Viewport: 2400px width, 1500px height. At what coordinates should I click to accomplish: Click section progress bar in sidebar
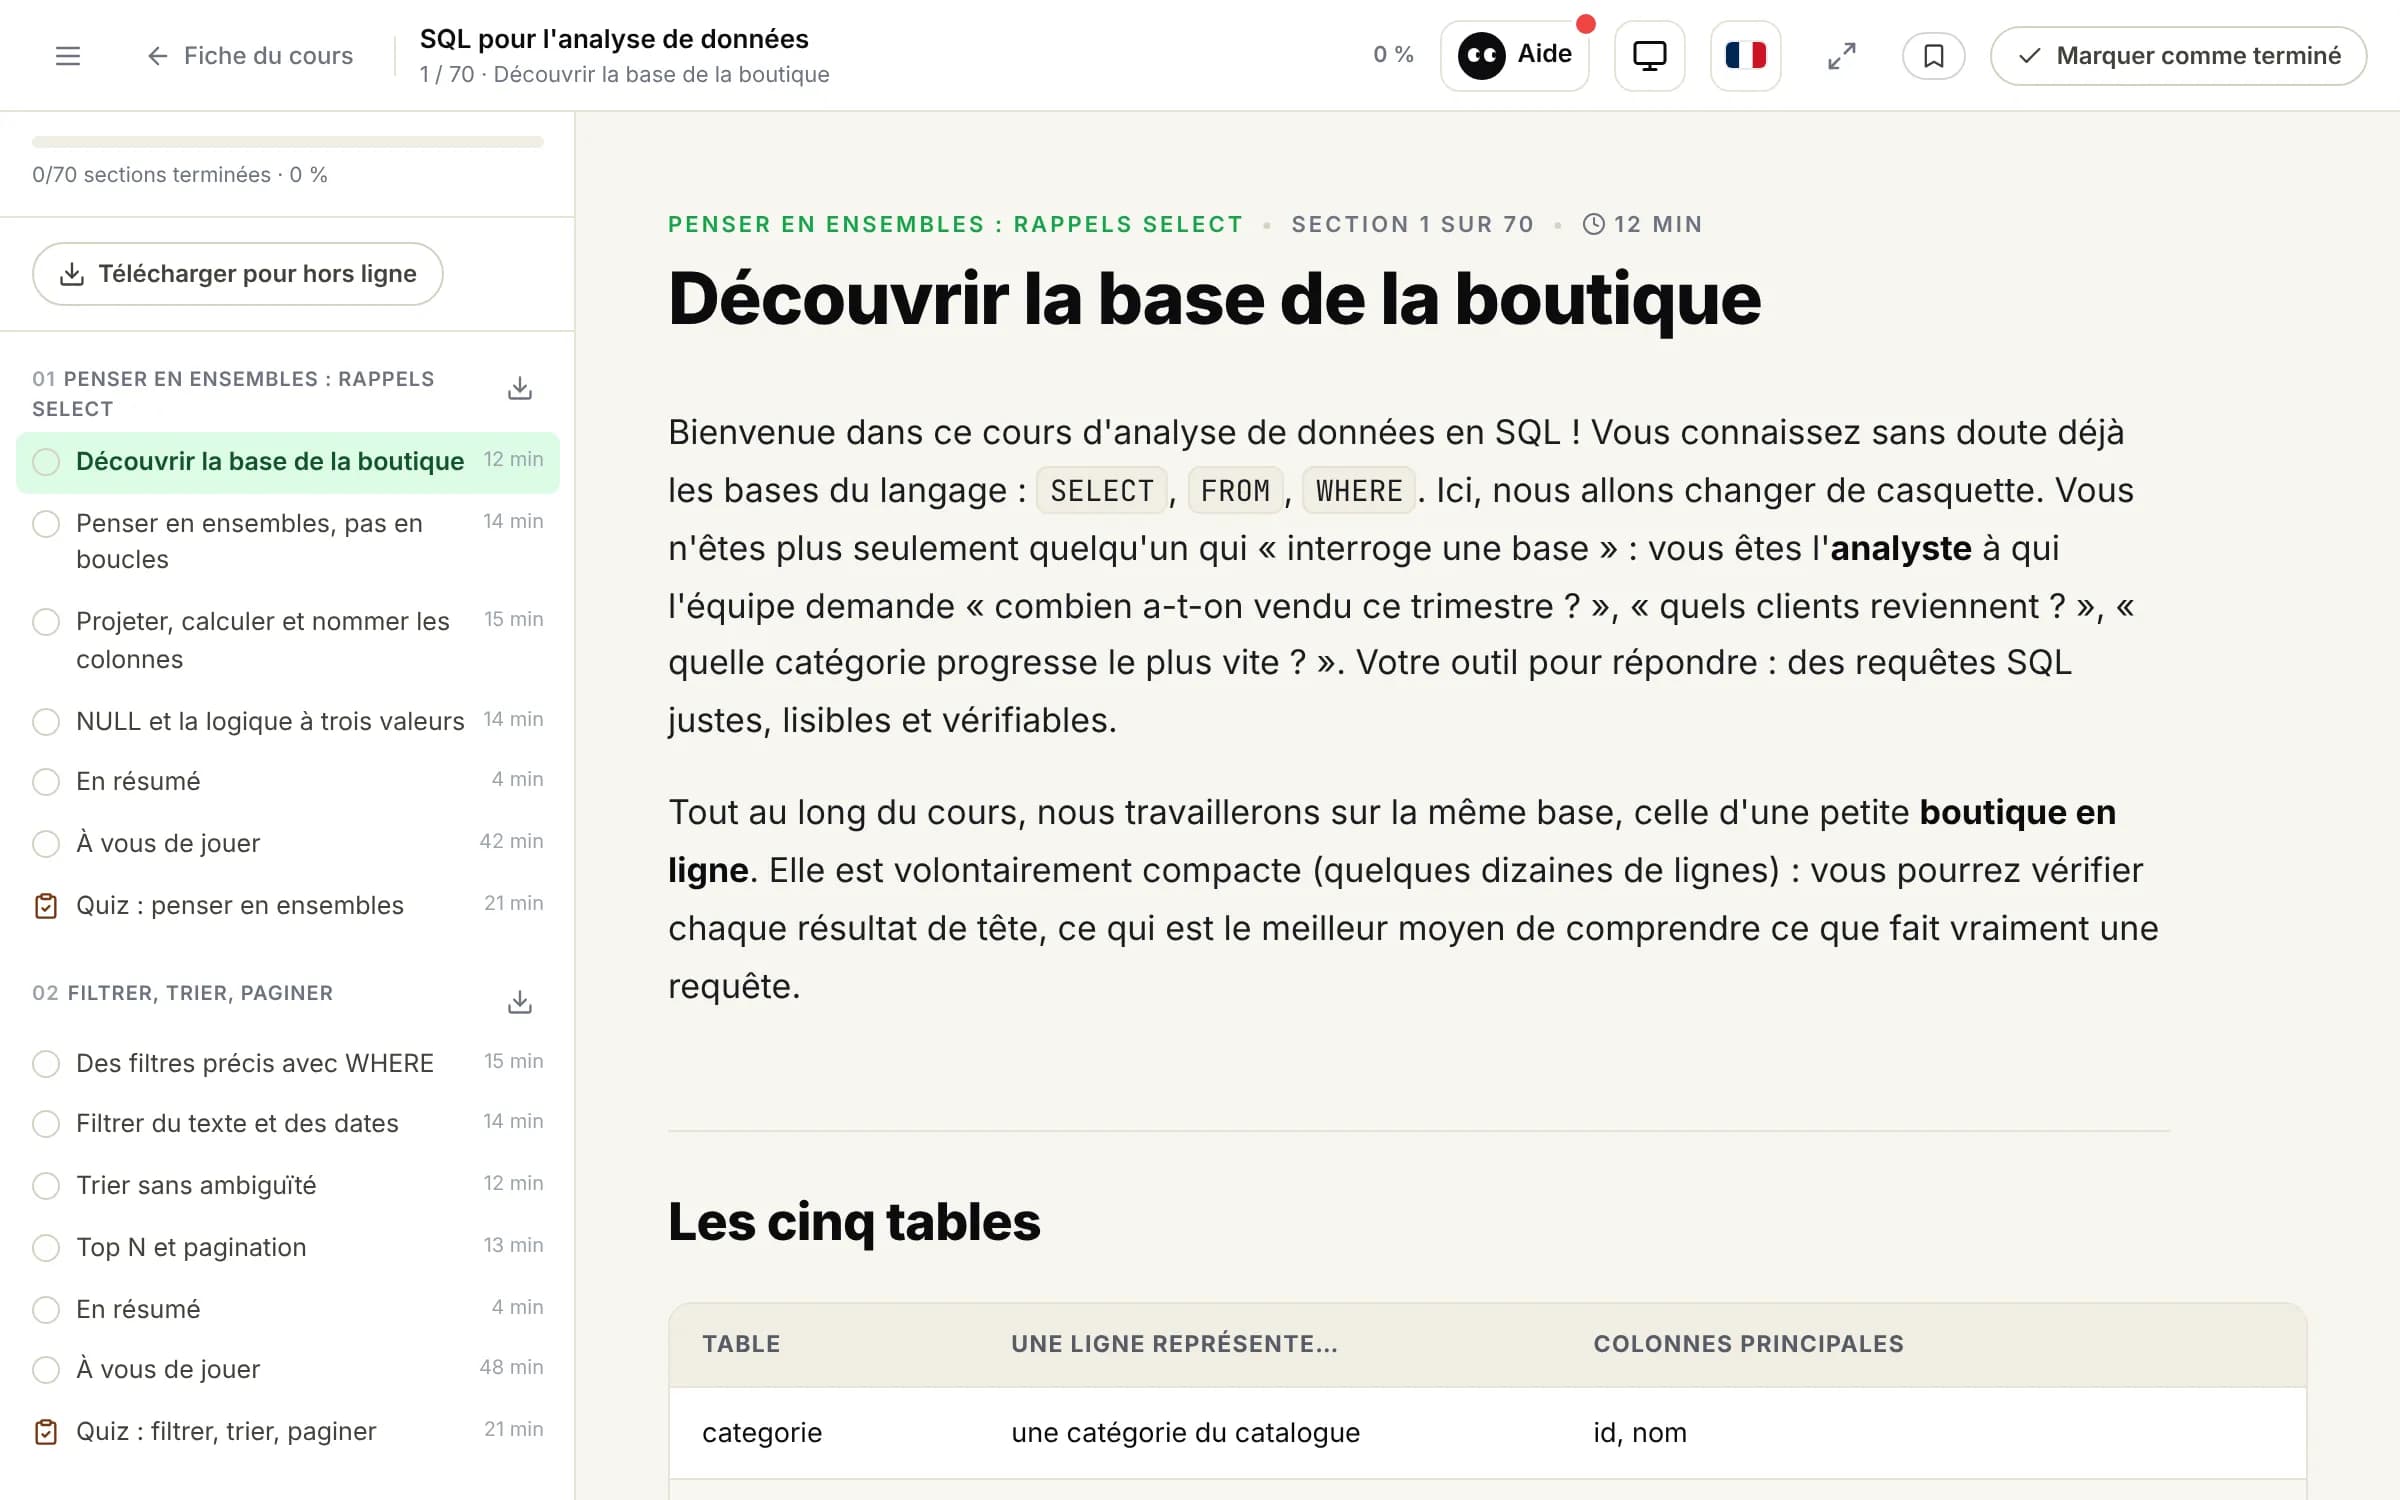(288, 142)
